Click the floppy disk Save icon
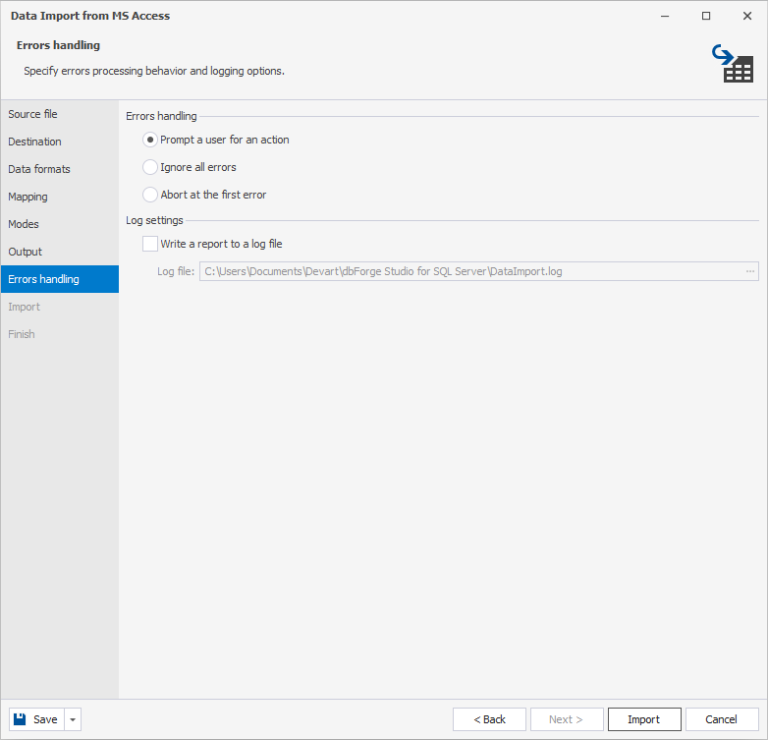 pos(20,719)
